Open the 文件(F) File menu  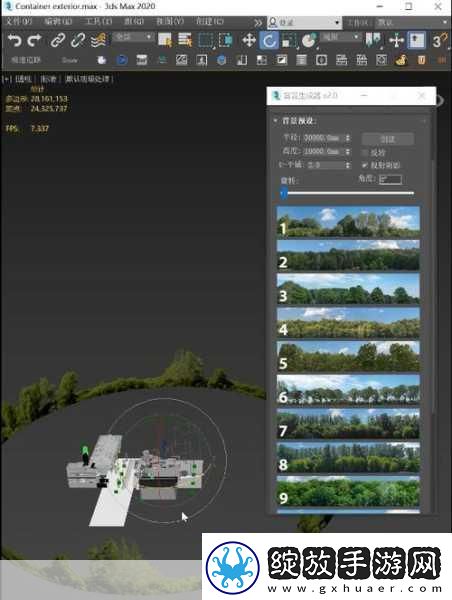click(18, 21)
